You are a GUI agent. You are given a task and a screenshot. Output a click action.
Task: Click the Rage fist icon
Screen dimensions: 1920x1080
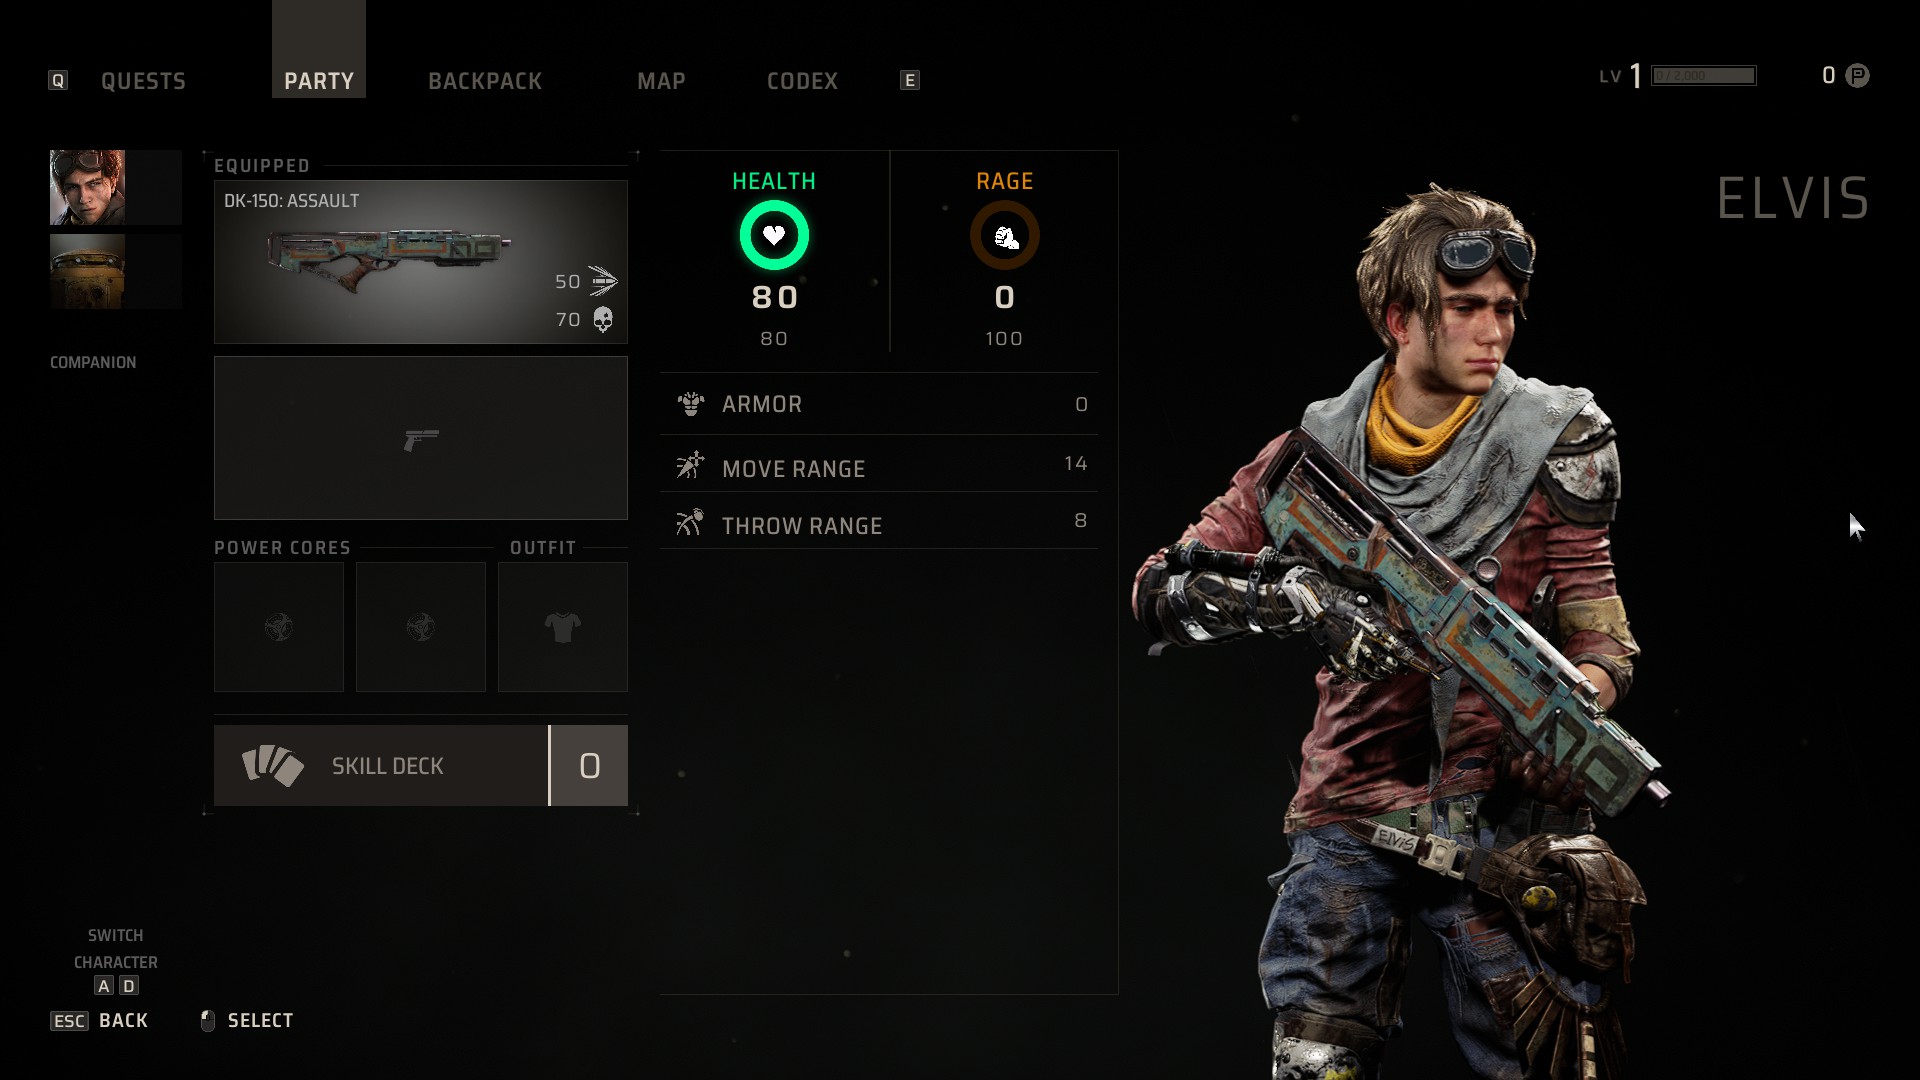[x=1005, y=236]
